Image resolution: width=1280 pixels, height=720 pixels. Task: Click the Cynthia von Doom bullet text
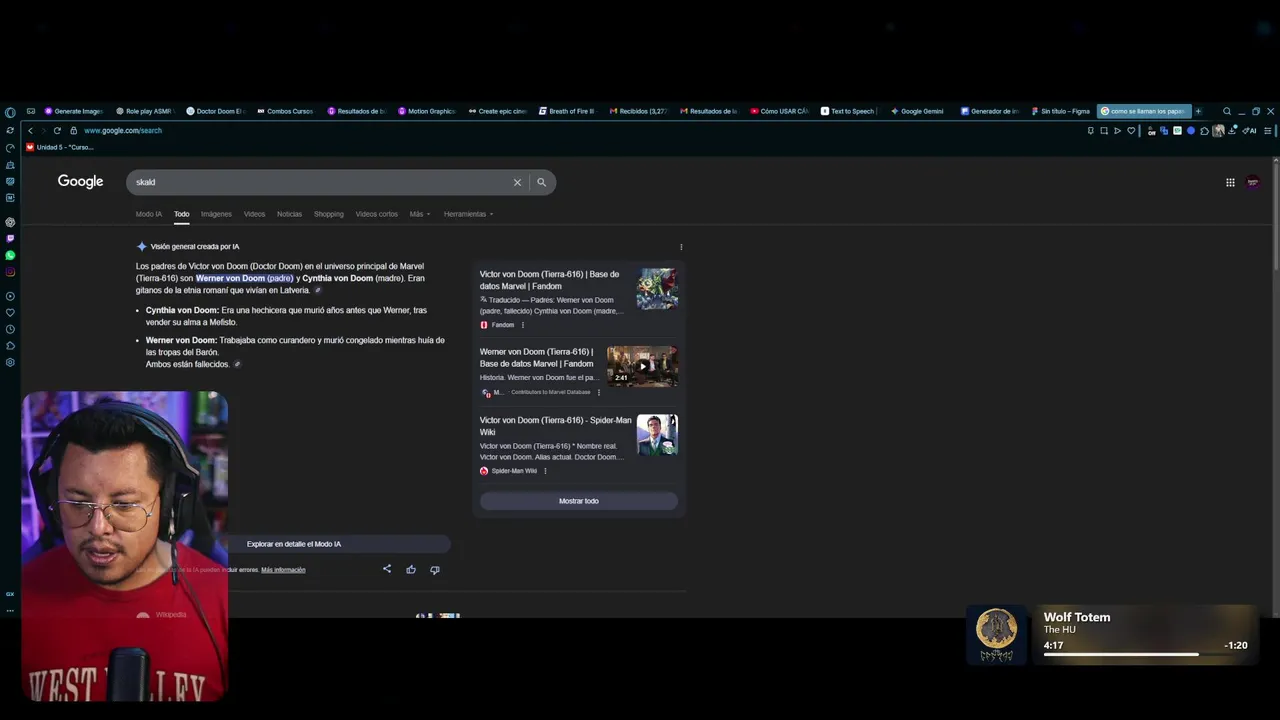286,316
